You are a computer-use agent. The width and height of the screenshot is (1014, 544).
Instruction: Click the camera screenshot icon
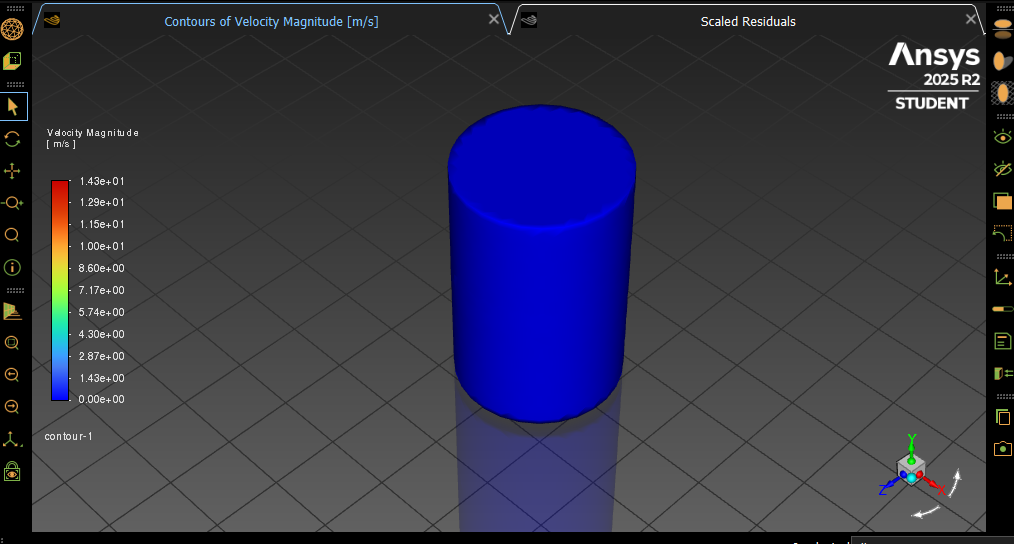(x=1002, y=449)
